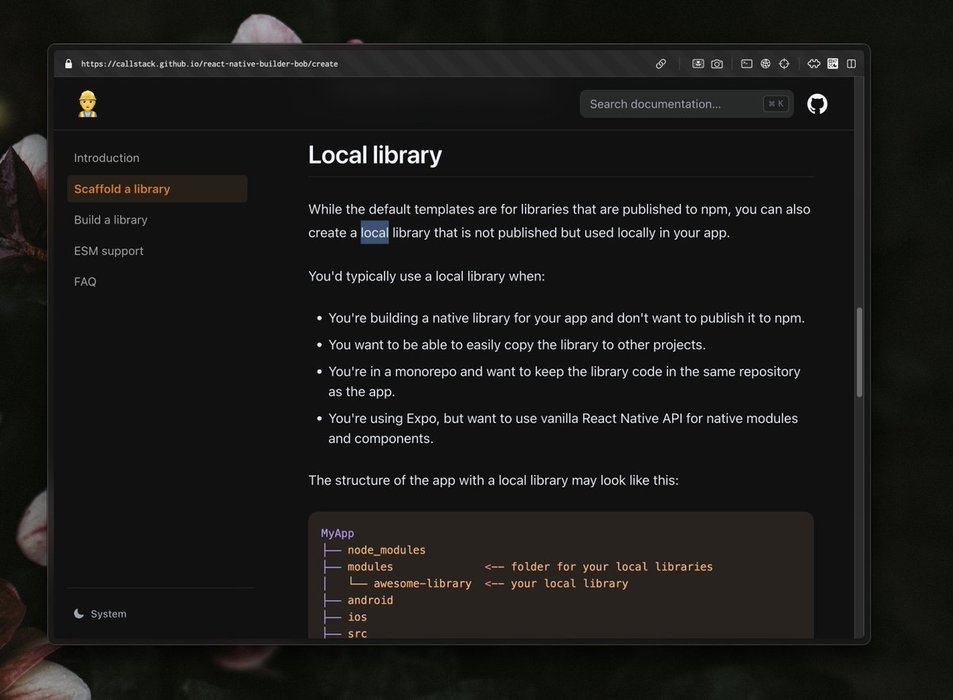The width and height of the screenshot is (953, 700).
Task: Navigate to the FAQ sidebar item
Action: click(86, 282)
